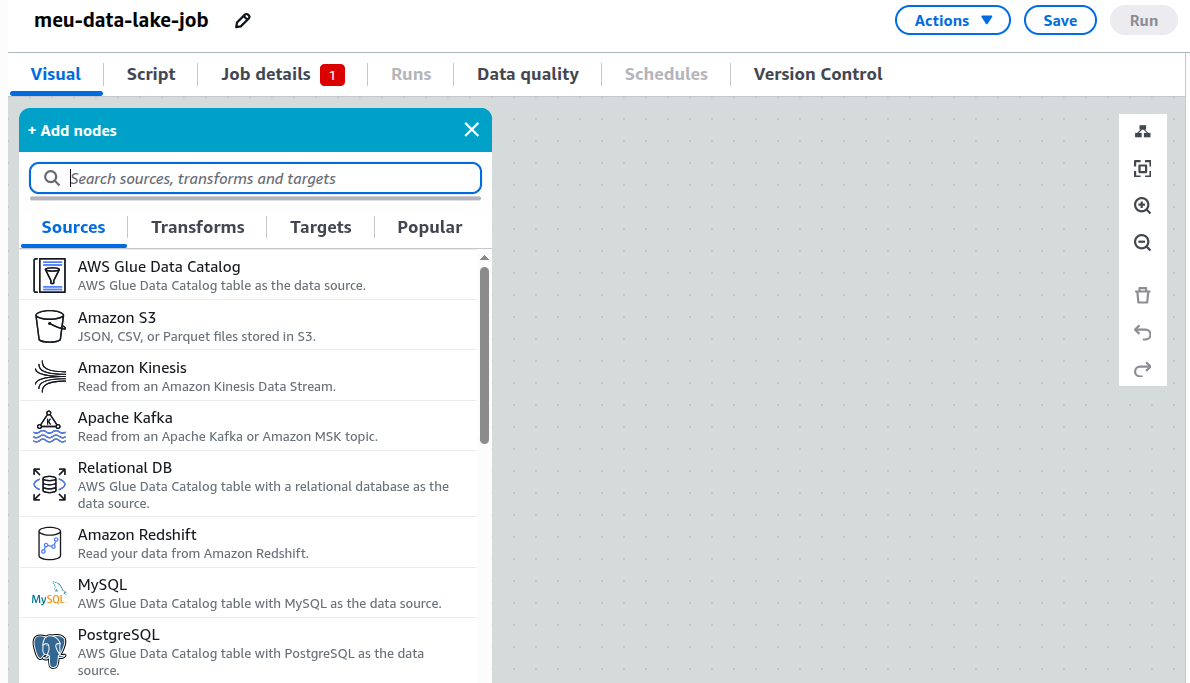The height and width of the screenshot is (683, 1190).
Task: Open the Version Control tab
Action: click(x=817, y=74)
